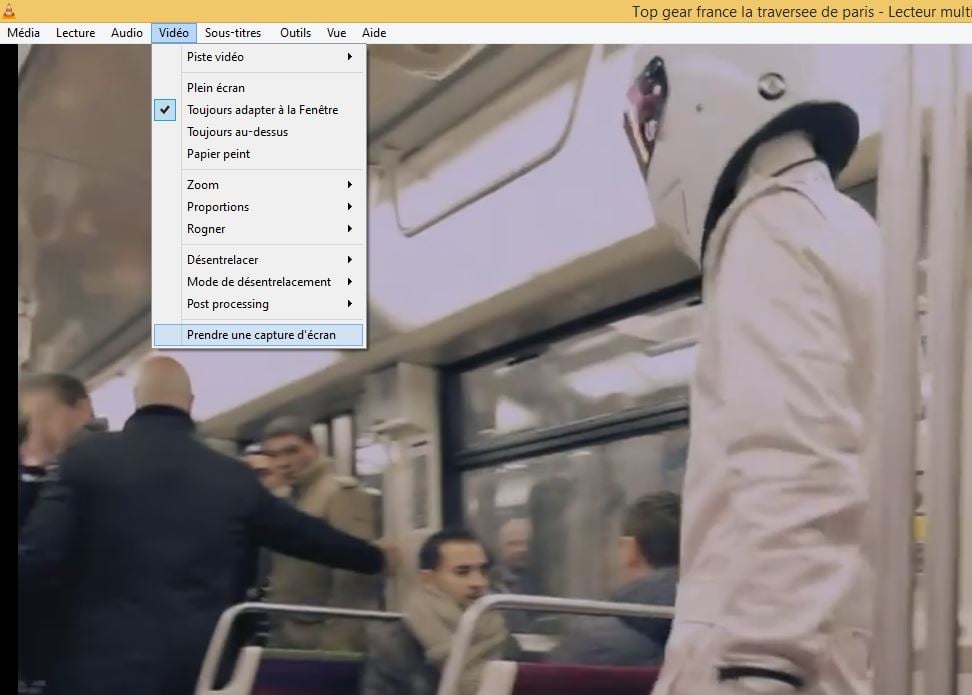Expand the Rogner submenu
Viewport: 972px width, 695px height.
click(x=259, y=229)
